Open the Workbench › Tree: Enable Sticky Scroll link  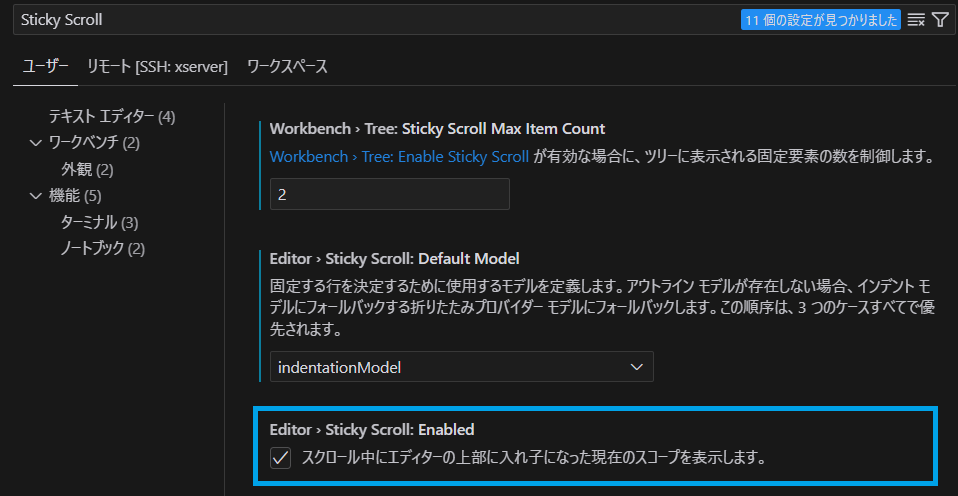pyautogui.click(x=400, y=157)
